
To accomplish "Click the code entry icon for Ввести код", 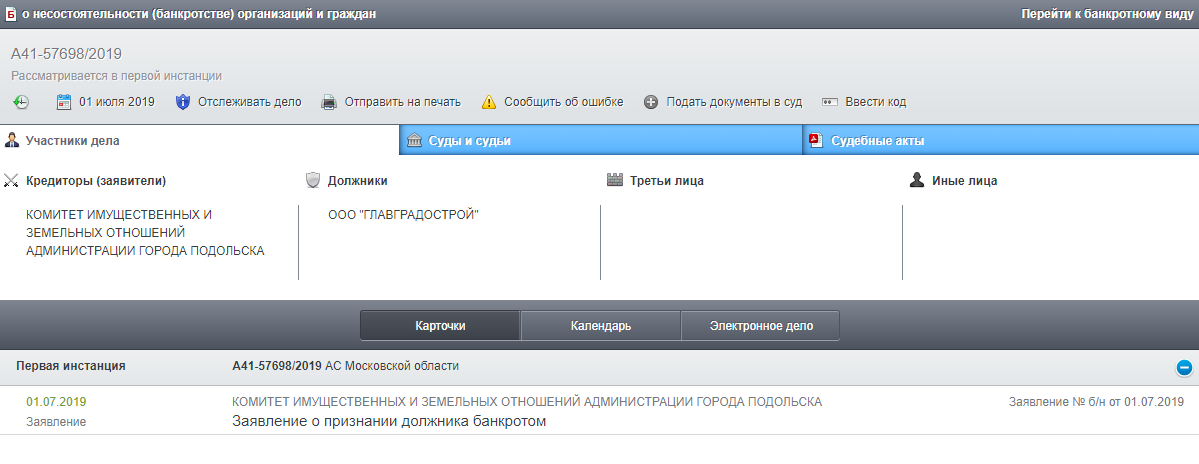I will [x=829, y=102].
